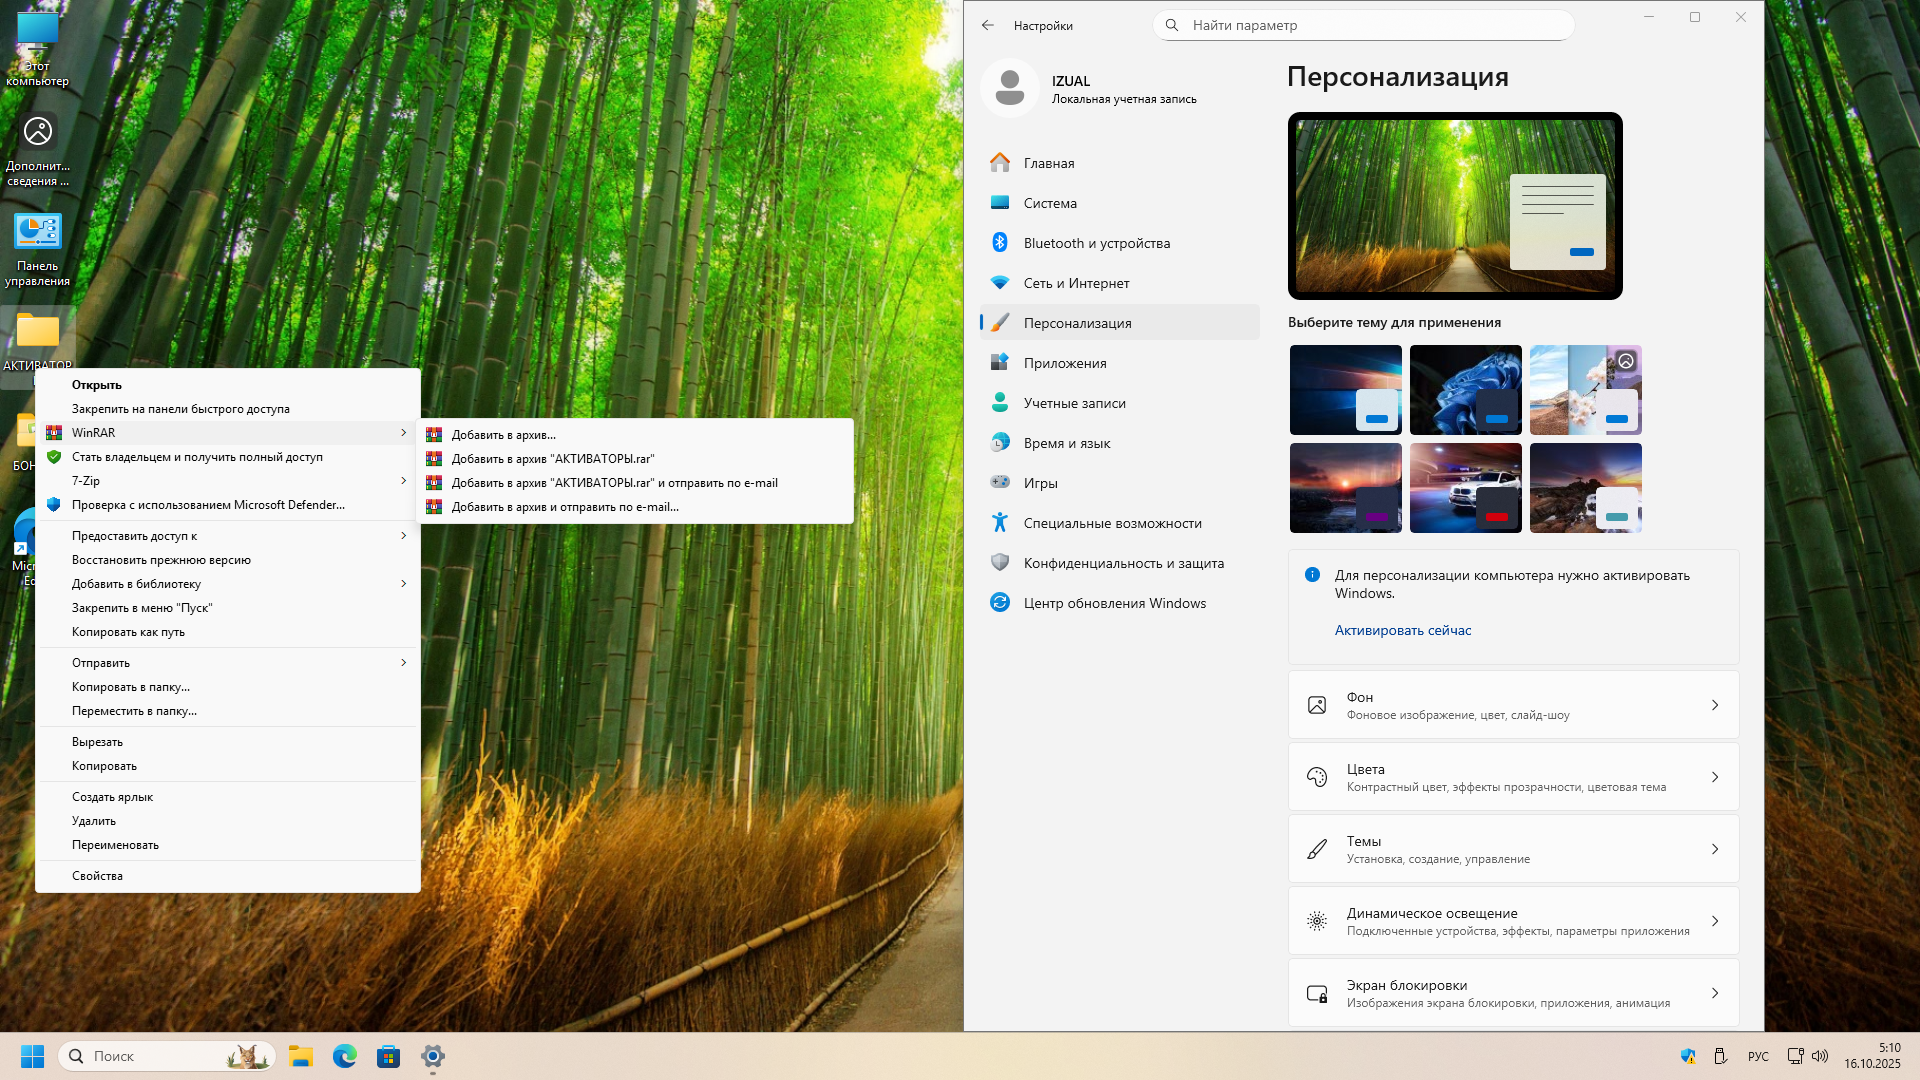Viewport: 1920px width, 1080px height.
Task: Open Специальные возможности settings section
Action: click(1112, 523)
